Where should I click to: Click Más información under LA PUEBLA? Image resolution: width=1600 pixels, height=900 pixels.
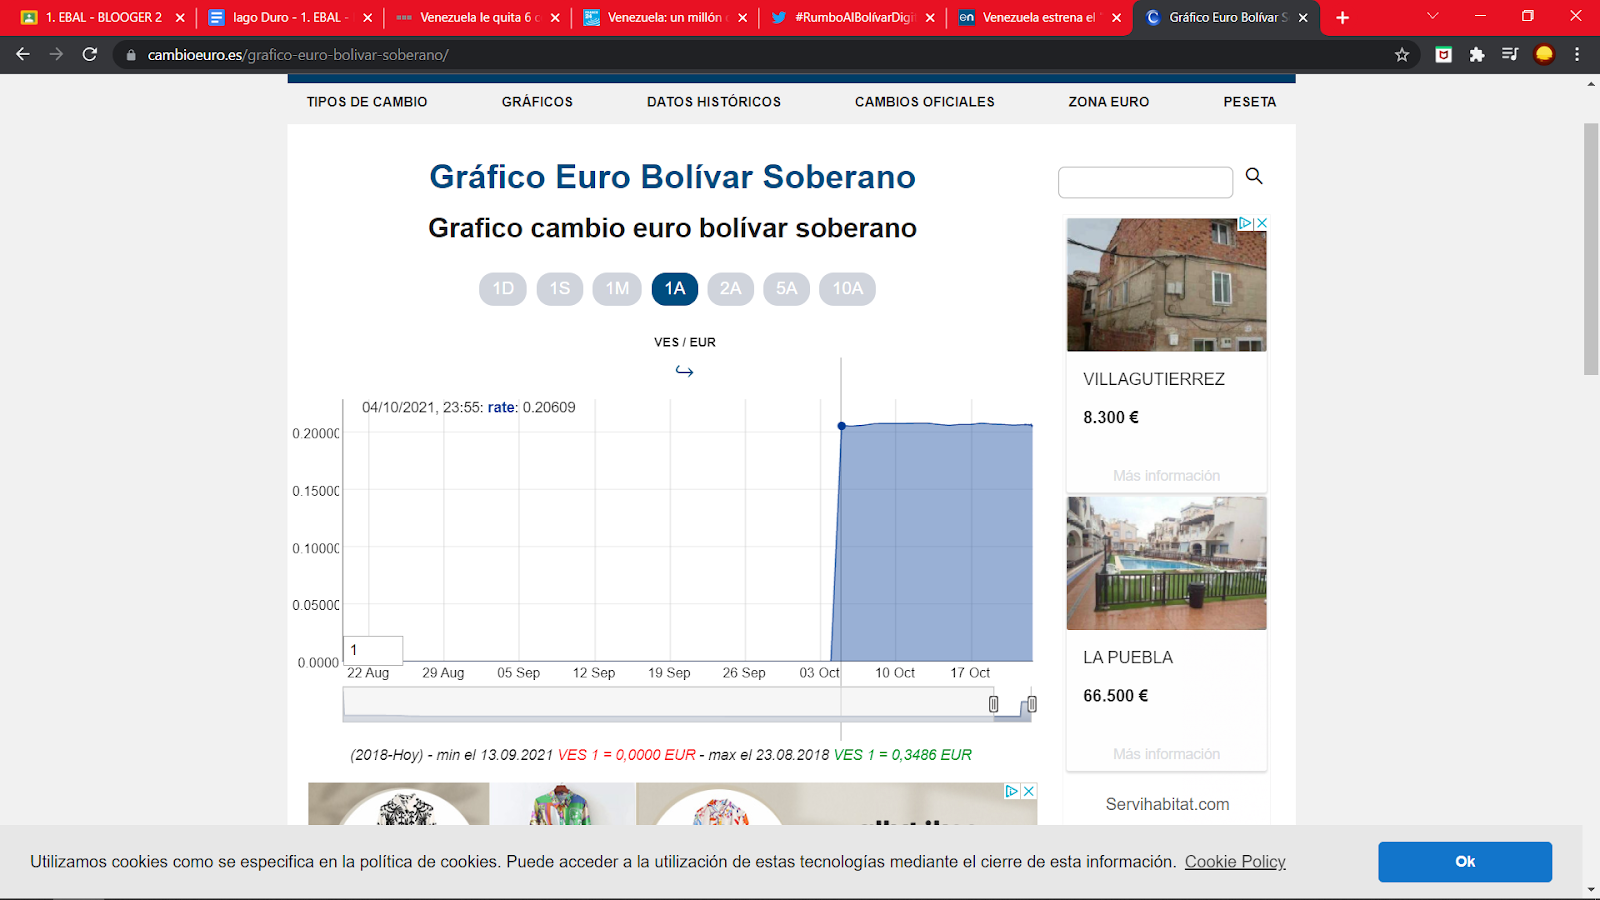[1167, 754]
